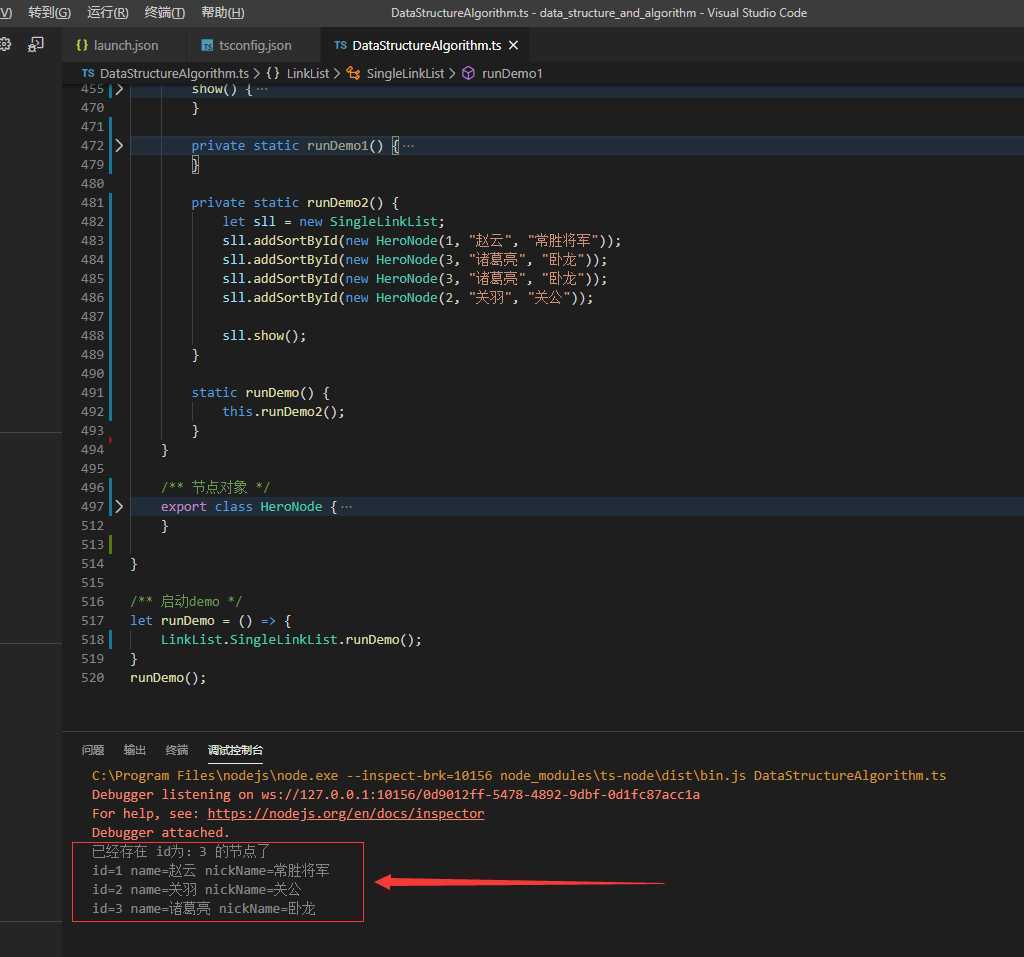Screen dimensions: 1024x957
Task: Click line number 517 in the gutter
Action: click(x=92, y=621)
